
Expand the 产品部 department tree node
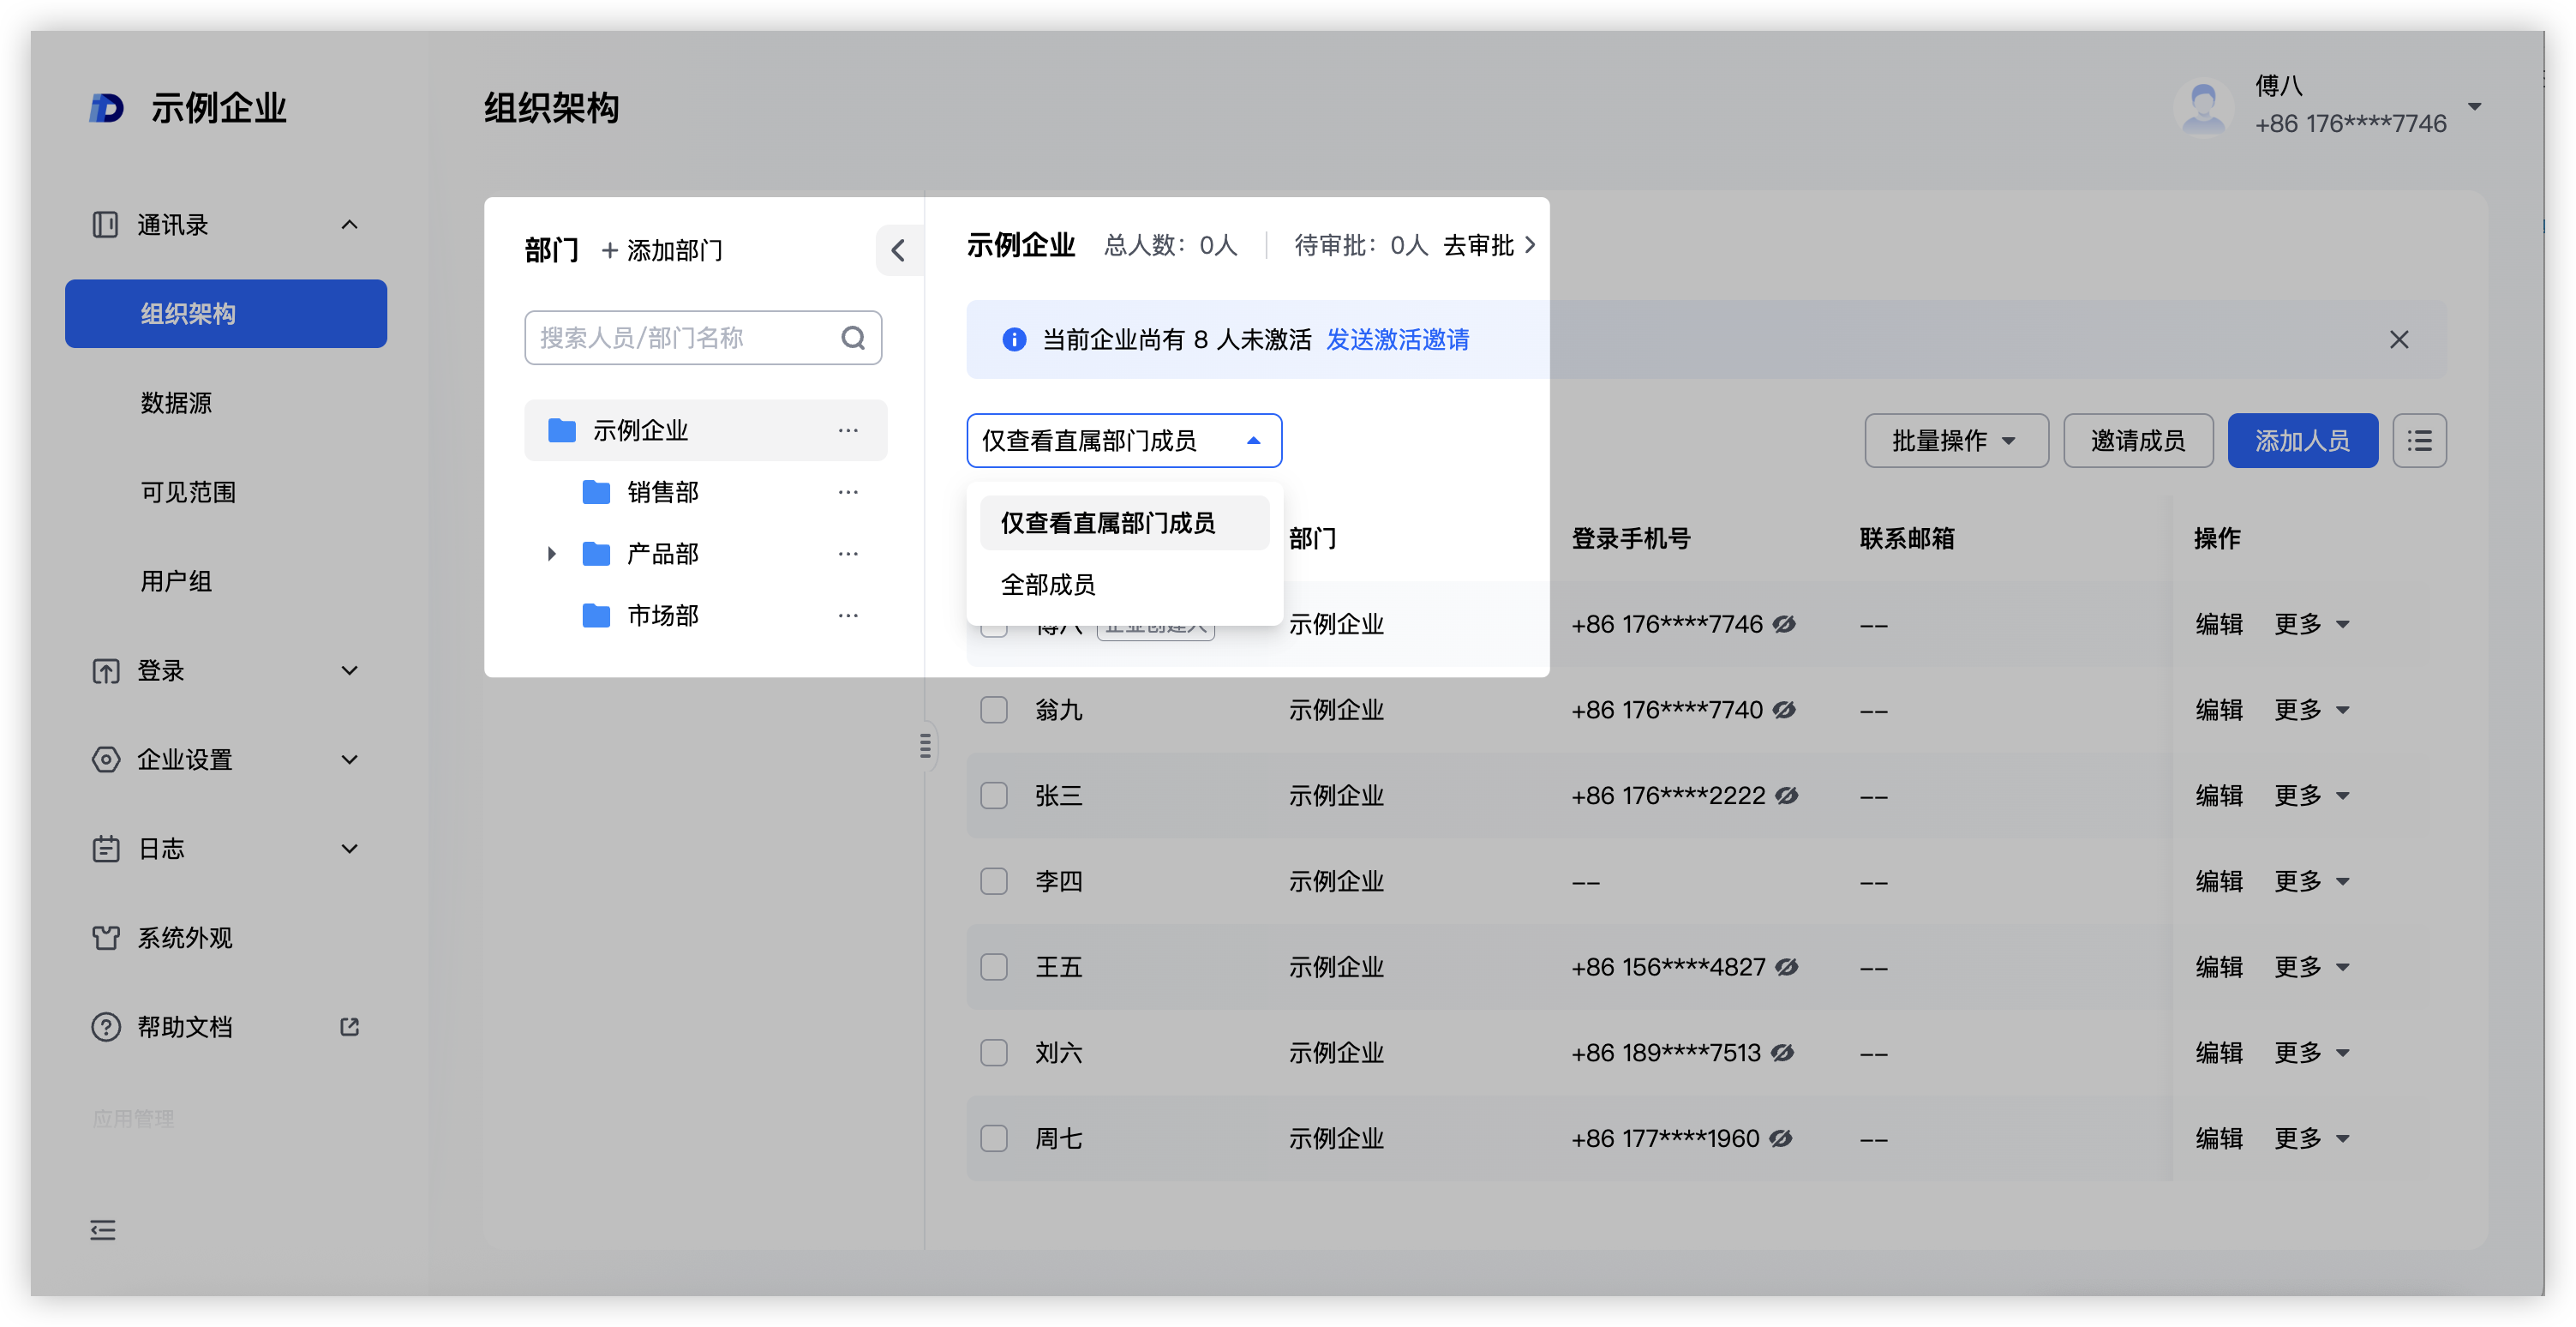551,553
